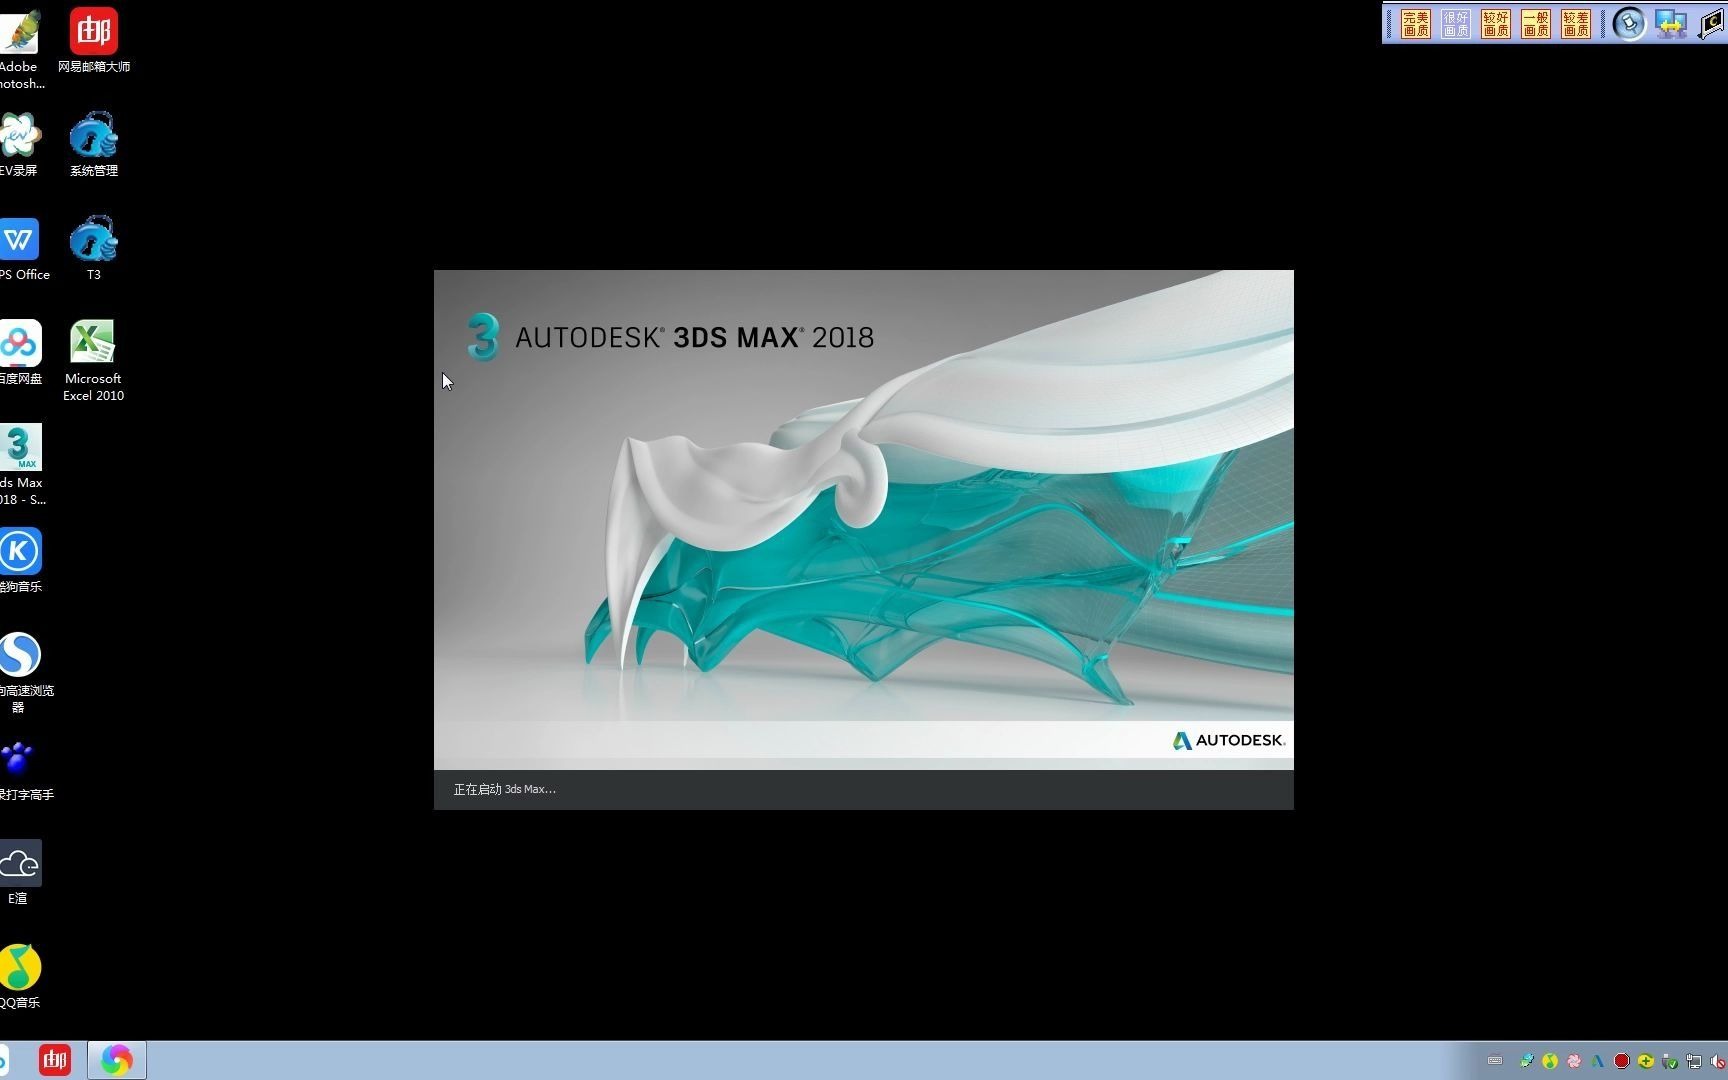Click the 3ds Max splash image
Screen dimensions: 1728x1080
tap(864, 520)
